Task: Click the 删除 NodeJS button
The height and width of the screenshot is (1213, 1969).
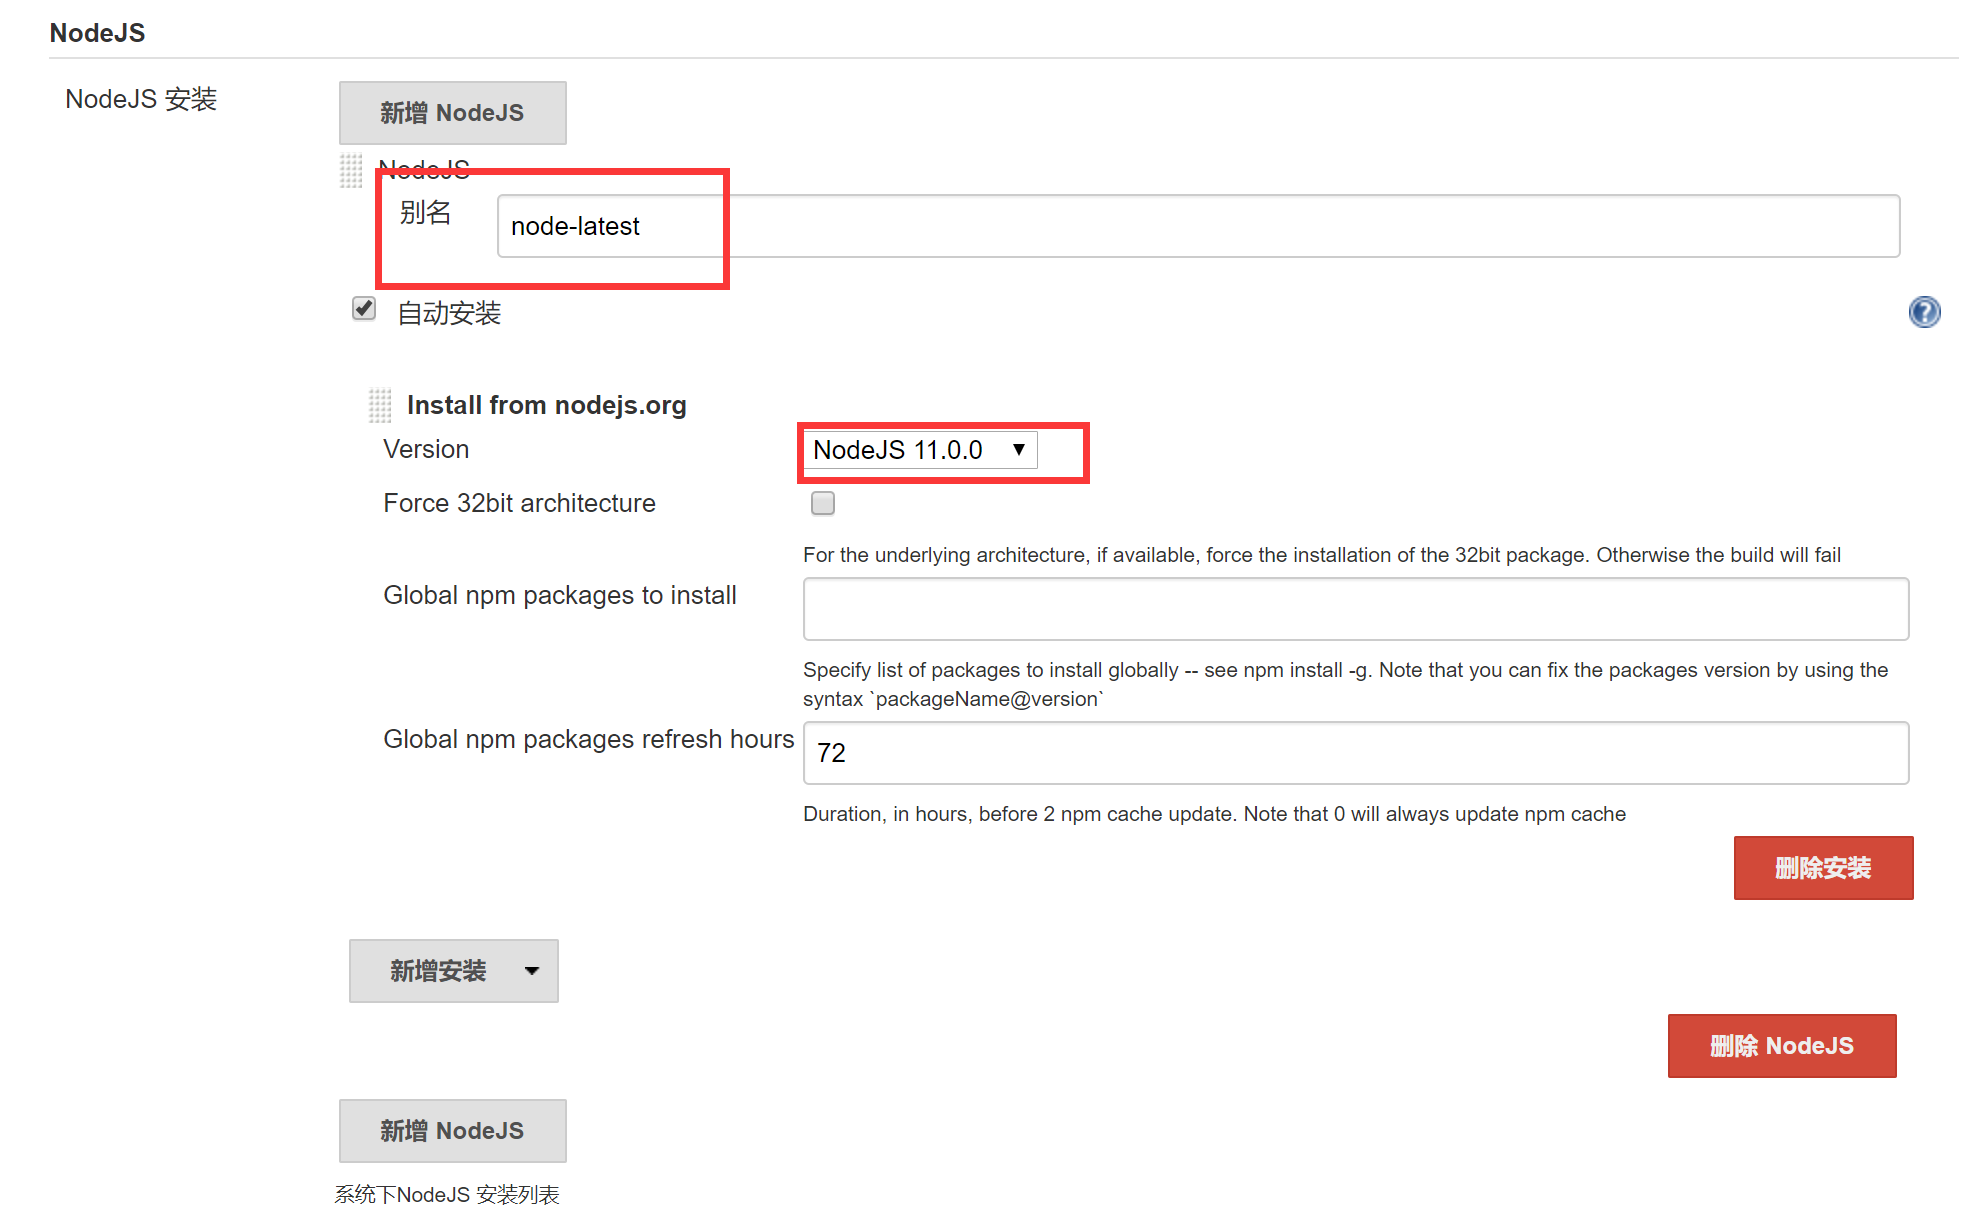Action: point(1782,1046)
